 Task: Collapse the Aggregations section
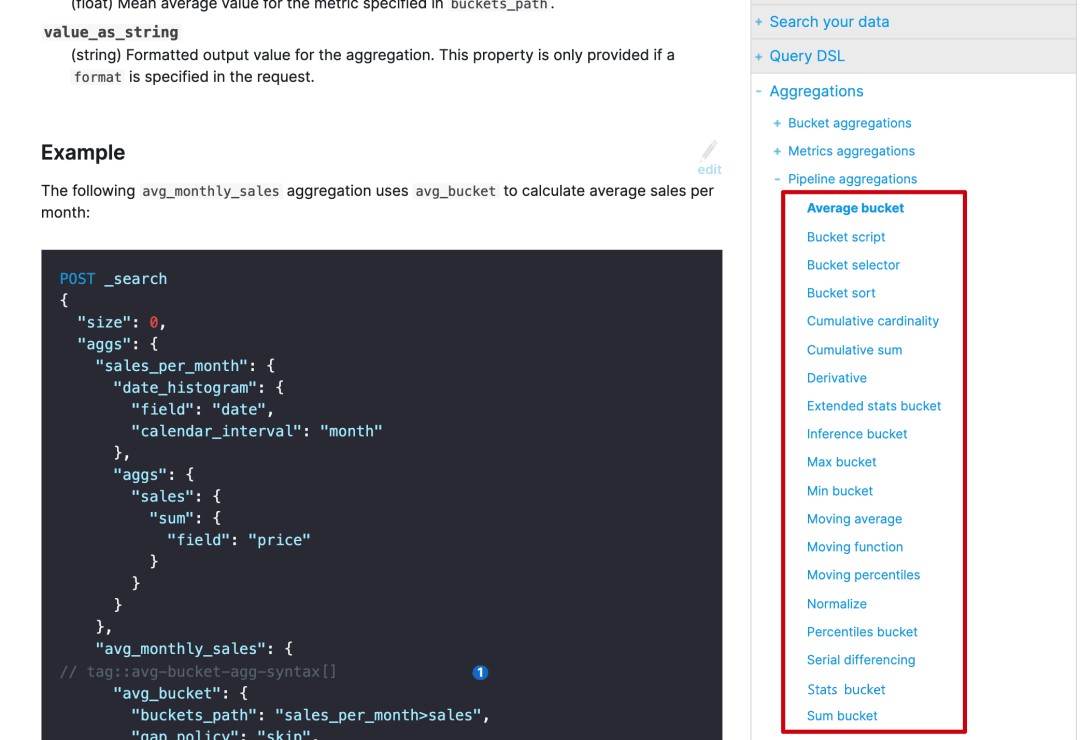pyautogui.click(x=815, y=91)
